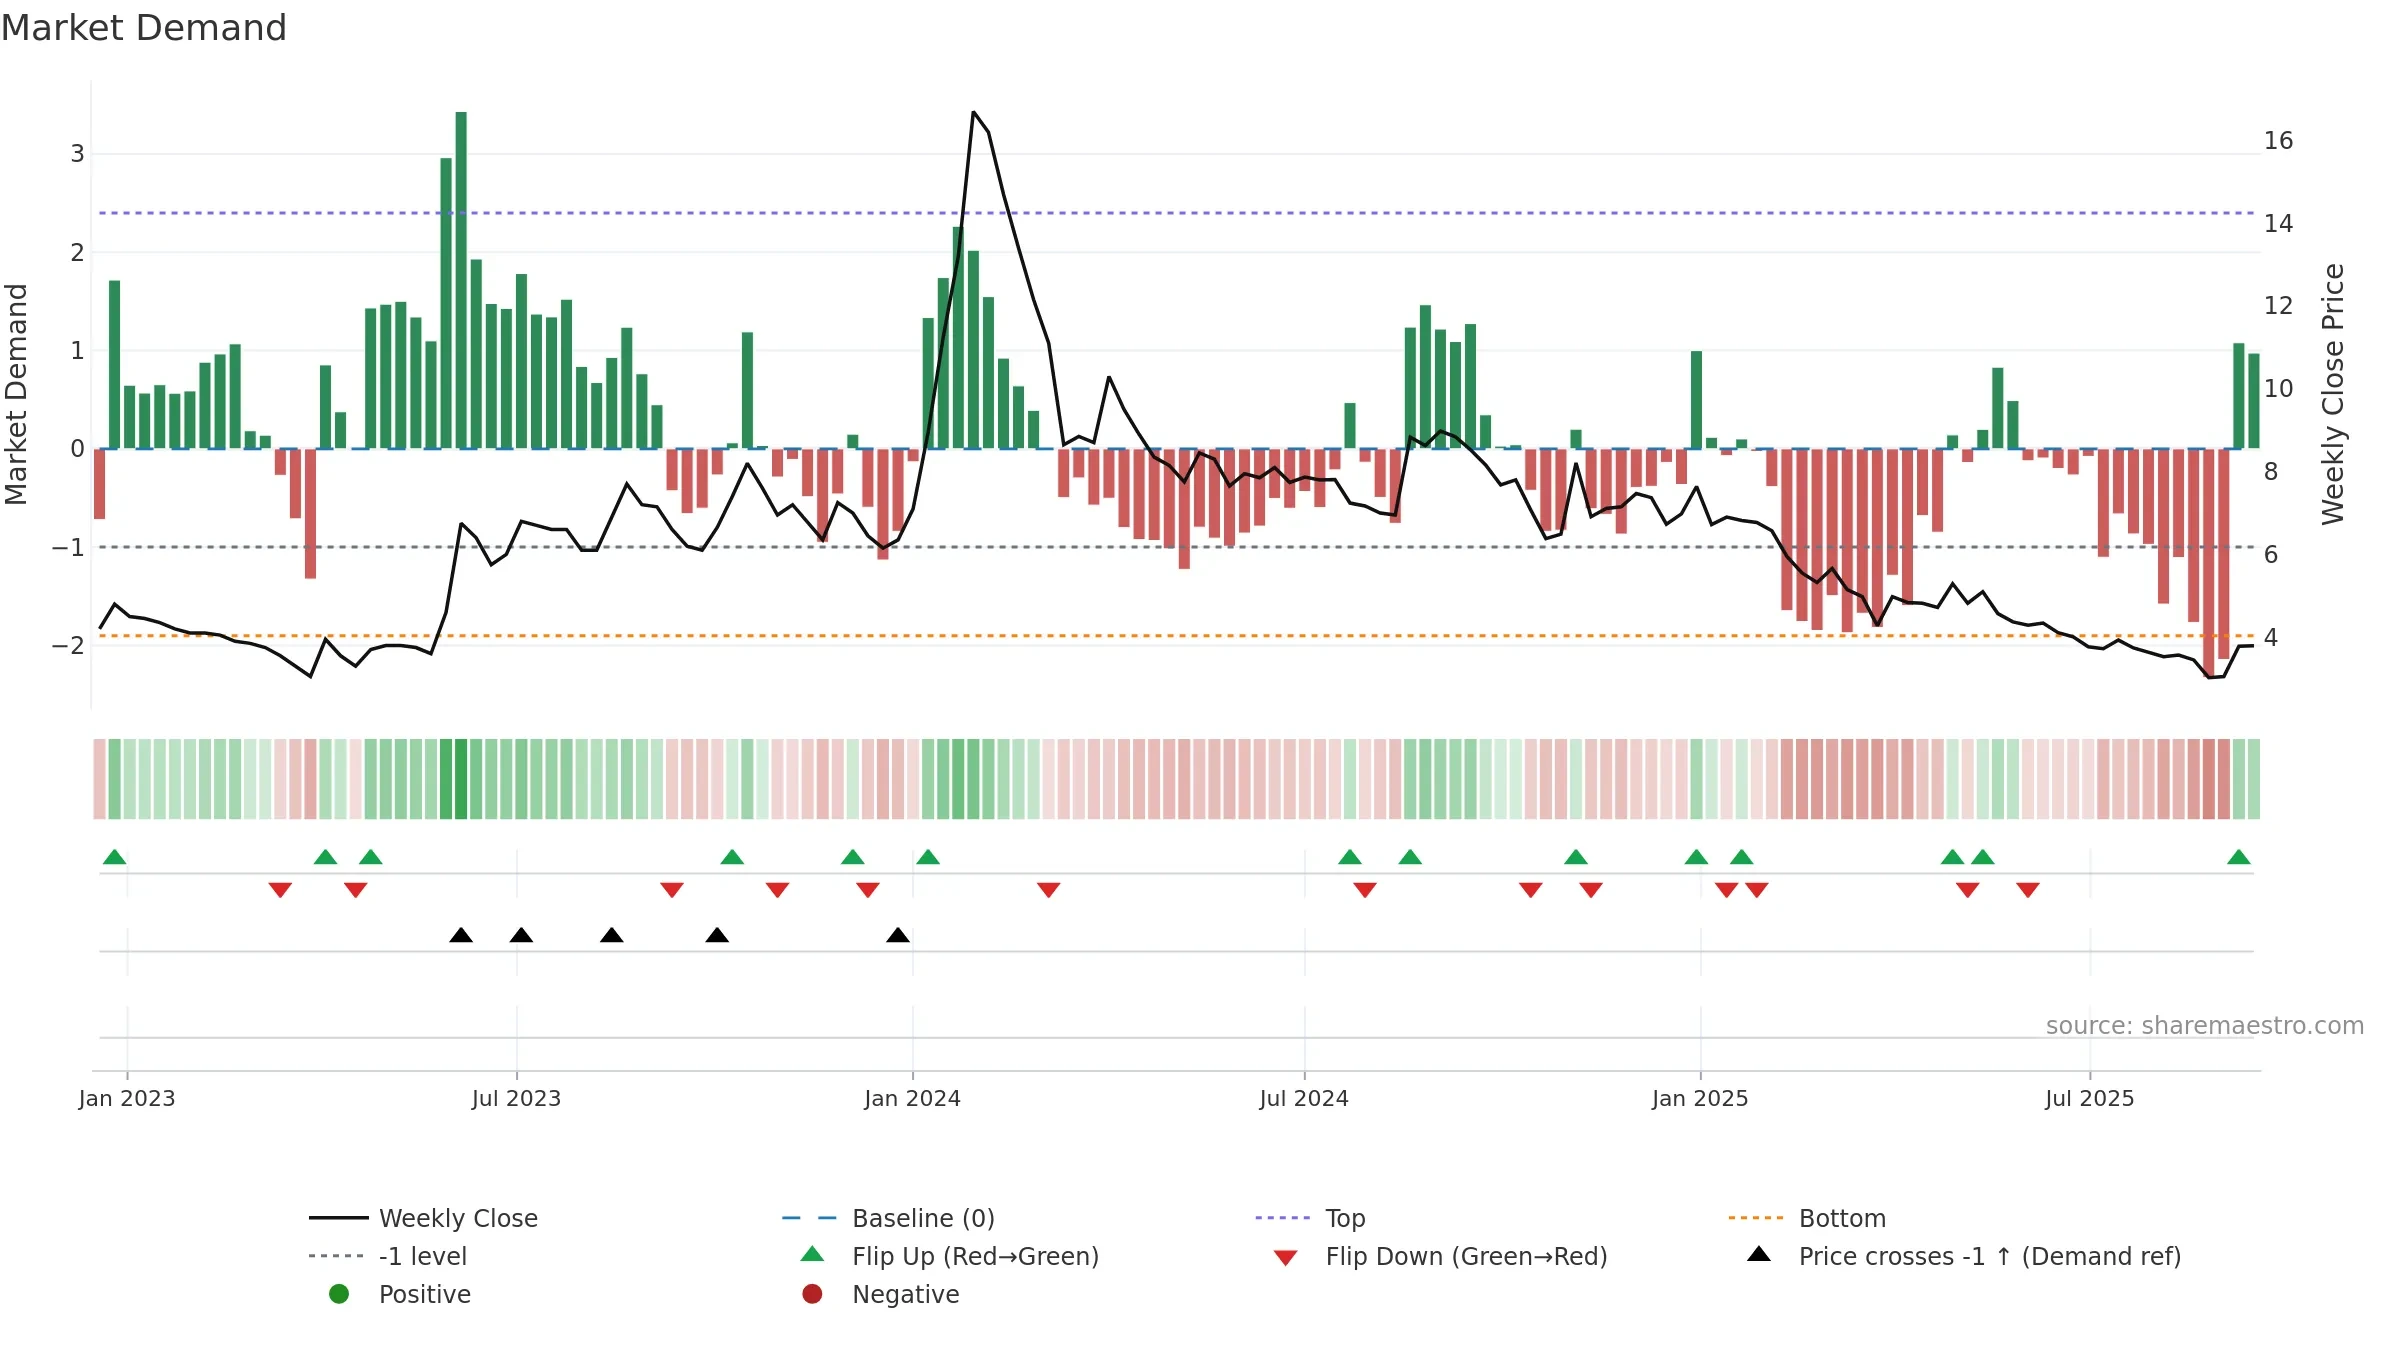This screenshot has height=1350, width=2400.
Task: Toggle the Baseline (0) legend entry
Action: pos(888,1218)
